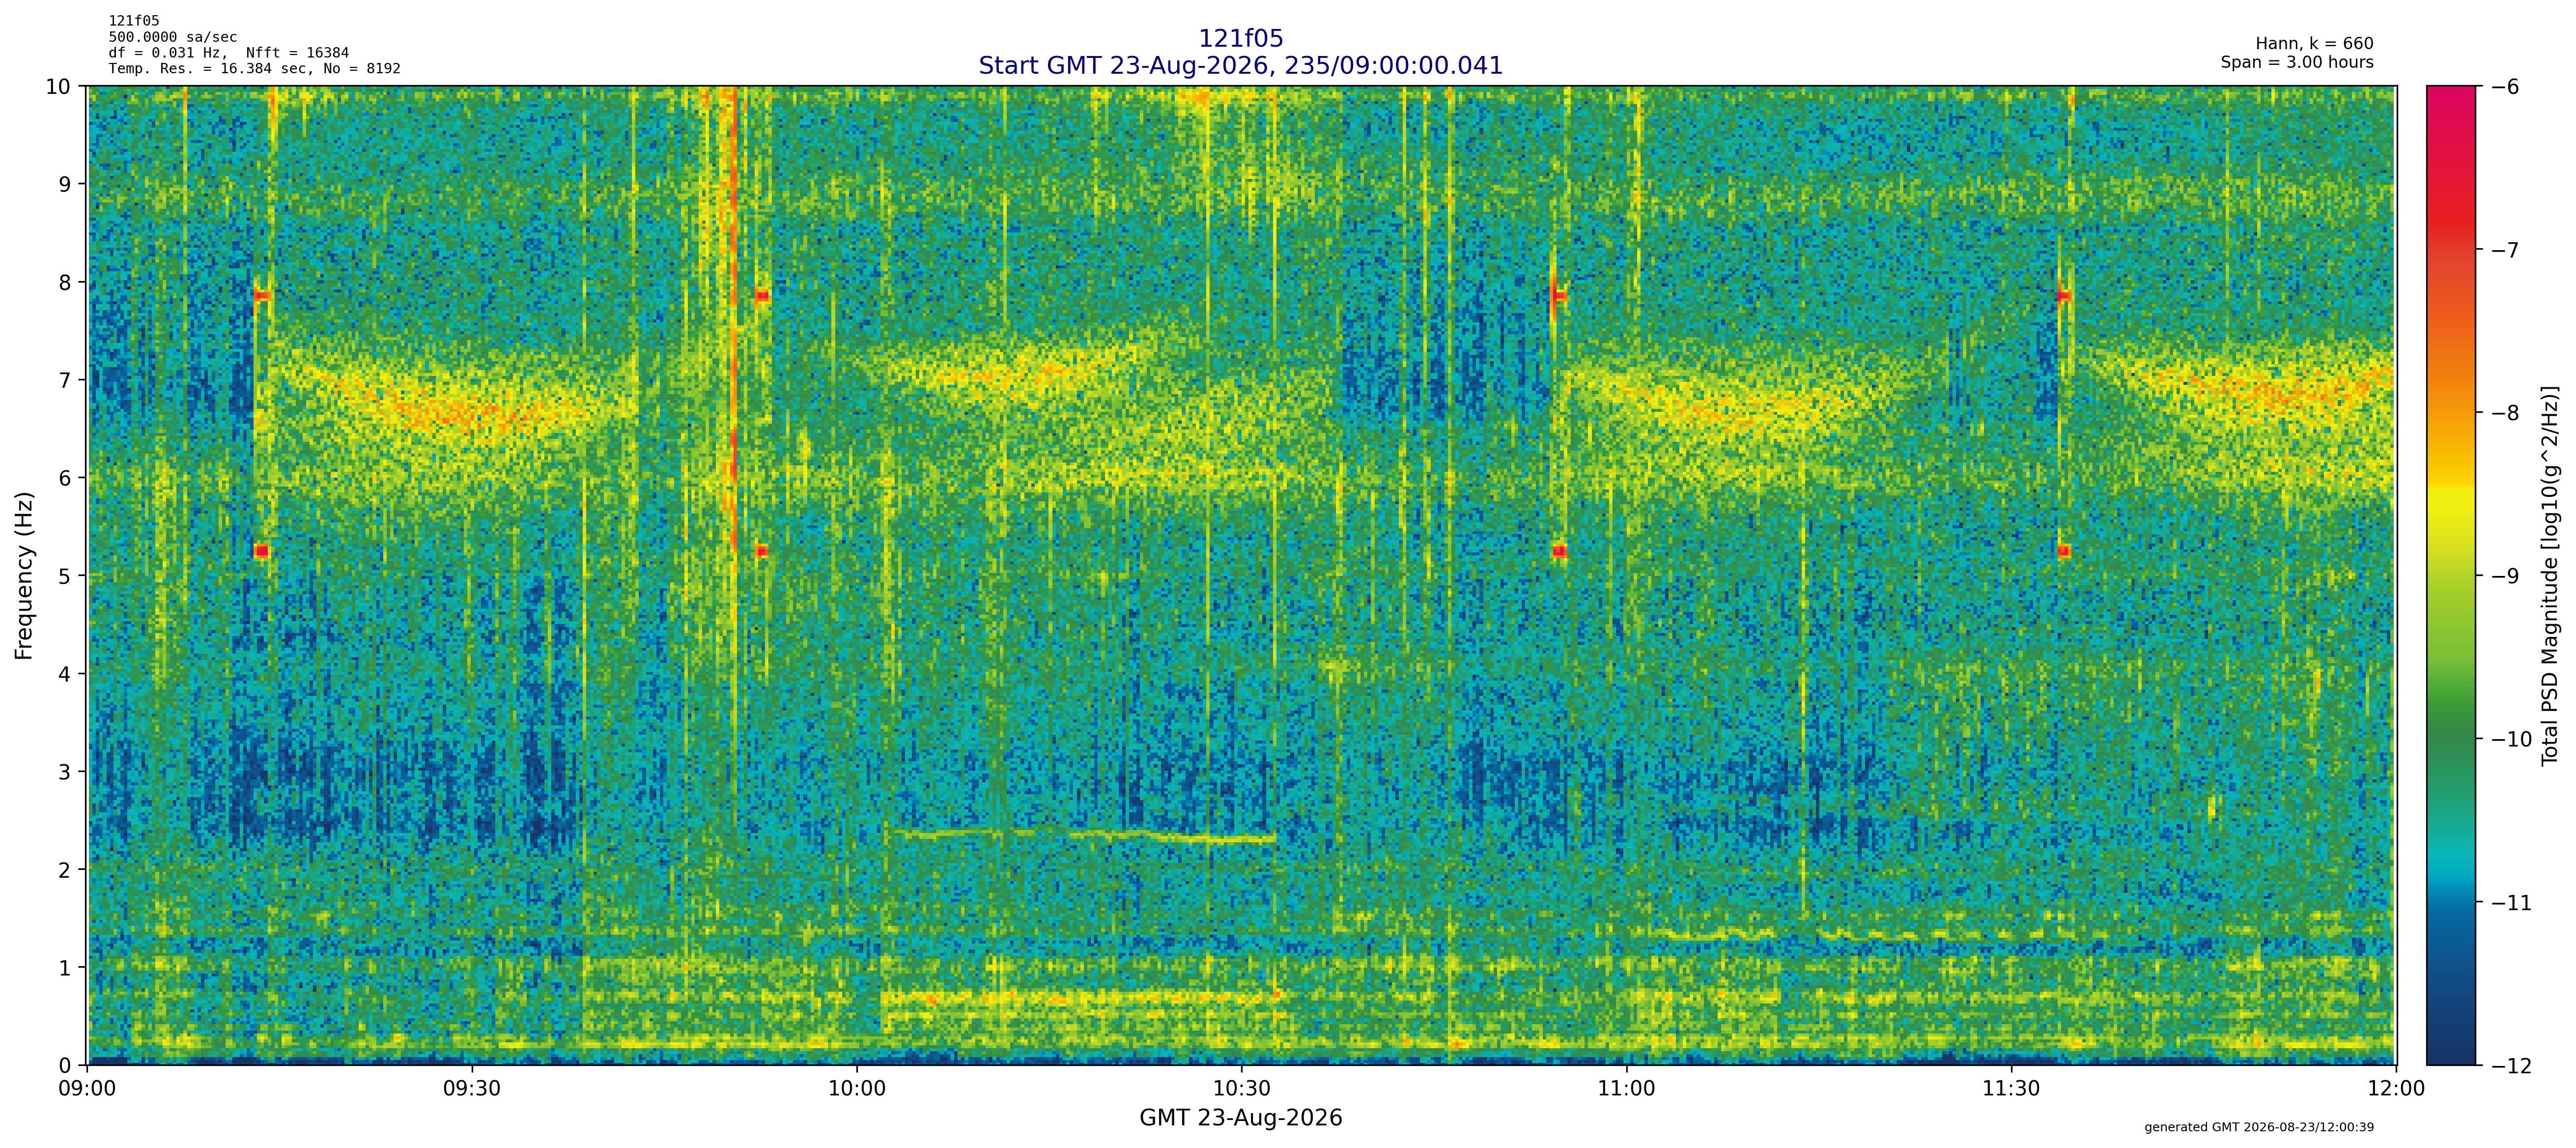Viewport: 2576px width, 1148px height.
Task: Select the "09:30" time tick label
Action: (472, 1089)
